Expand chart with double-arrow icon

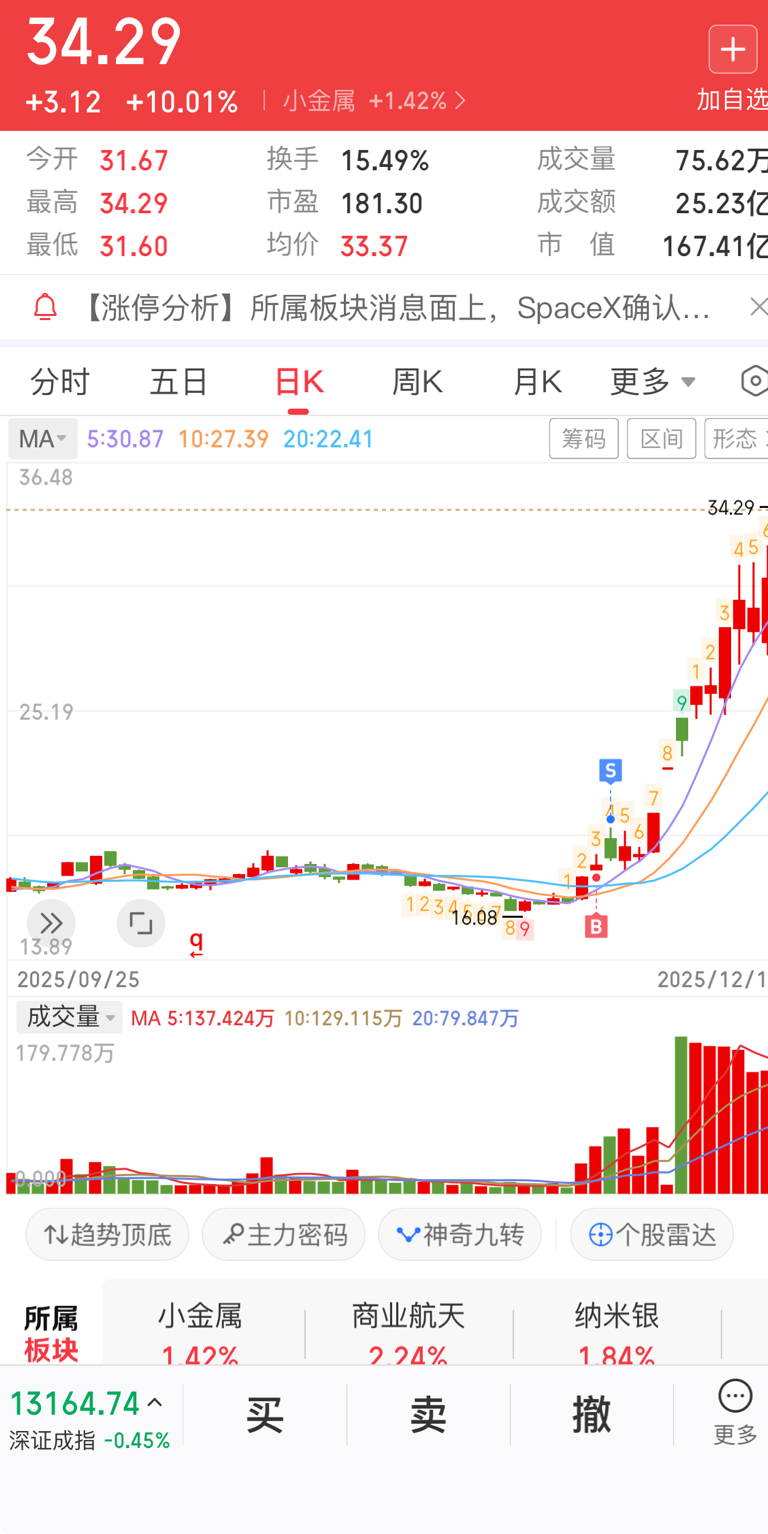click(51, 922)
